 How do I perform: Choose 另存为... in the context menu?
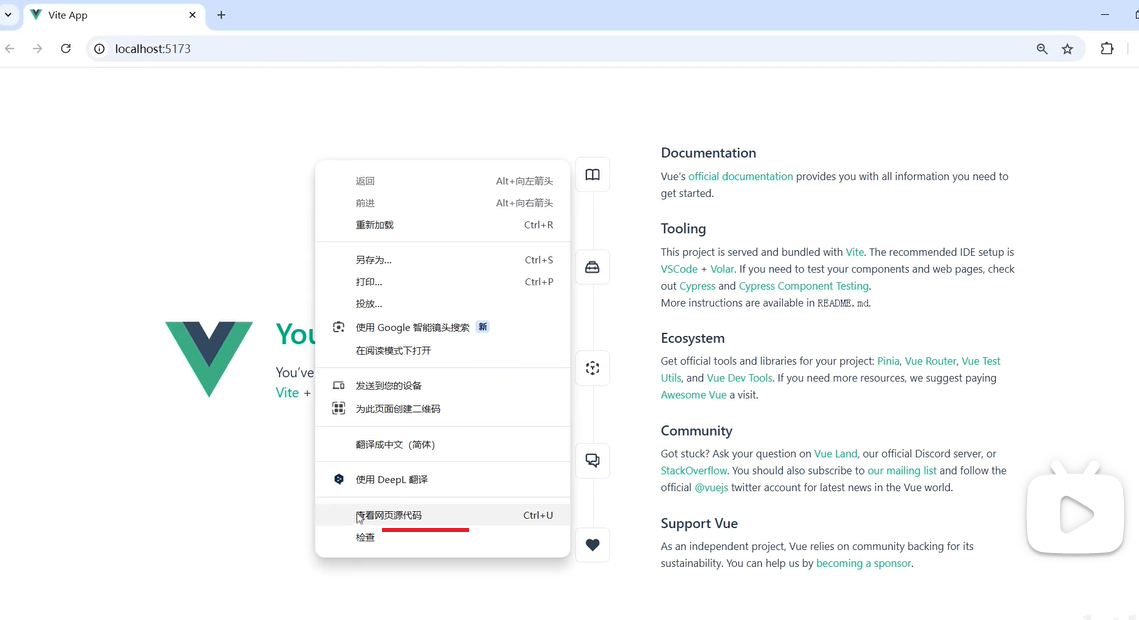tap(442, 259)
